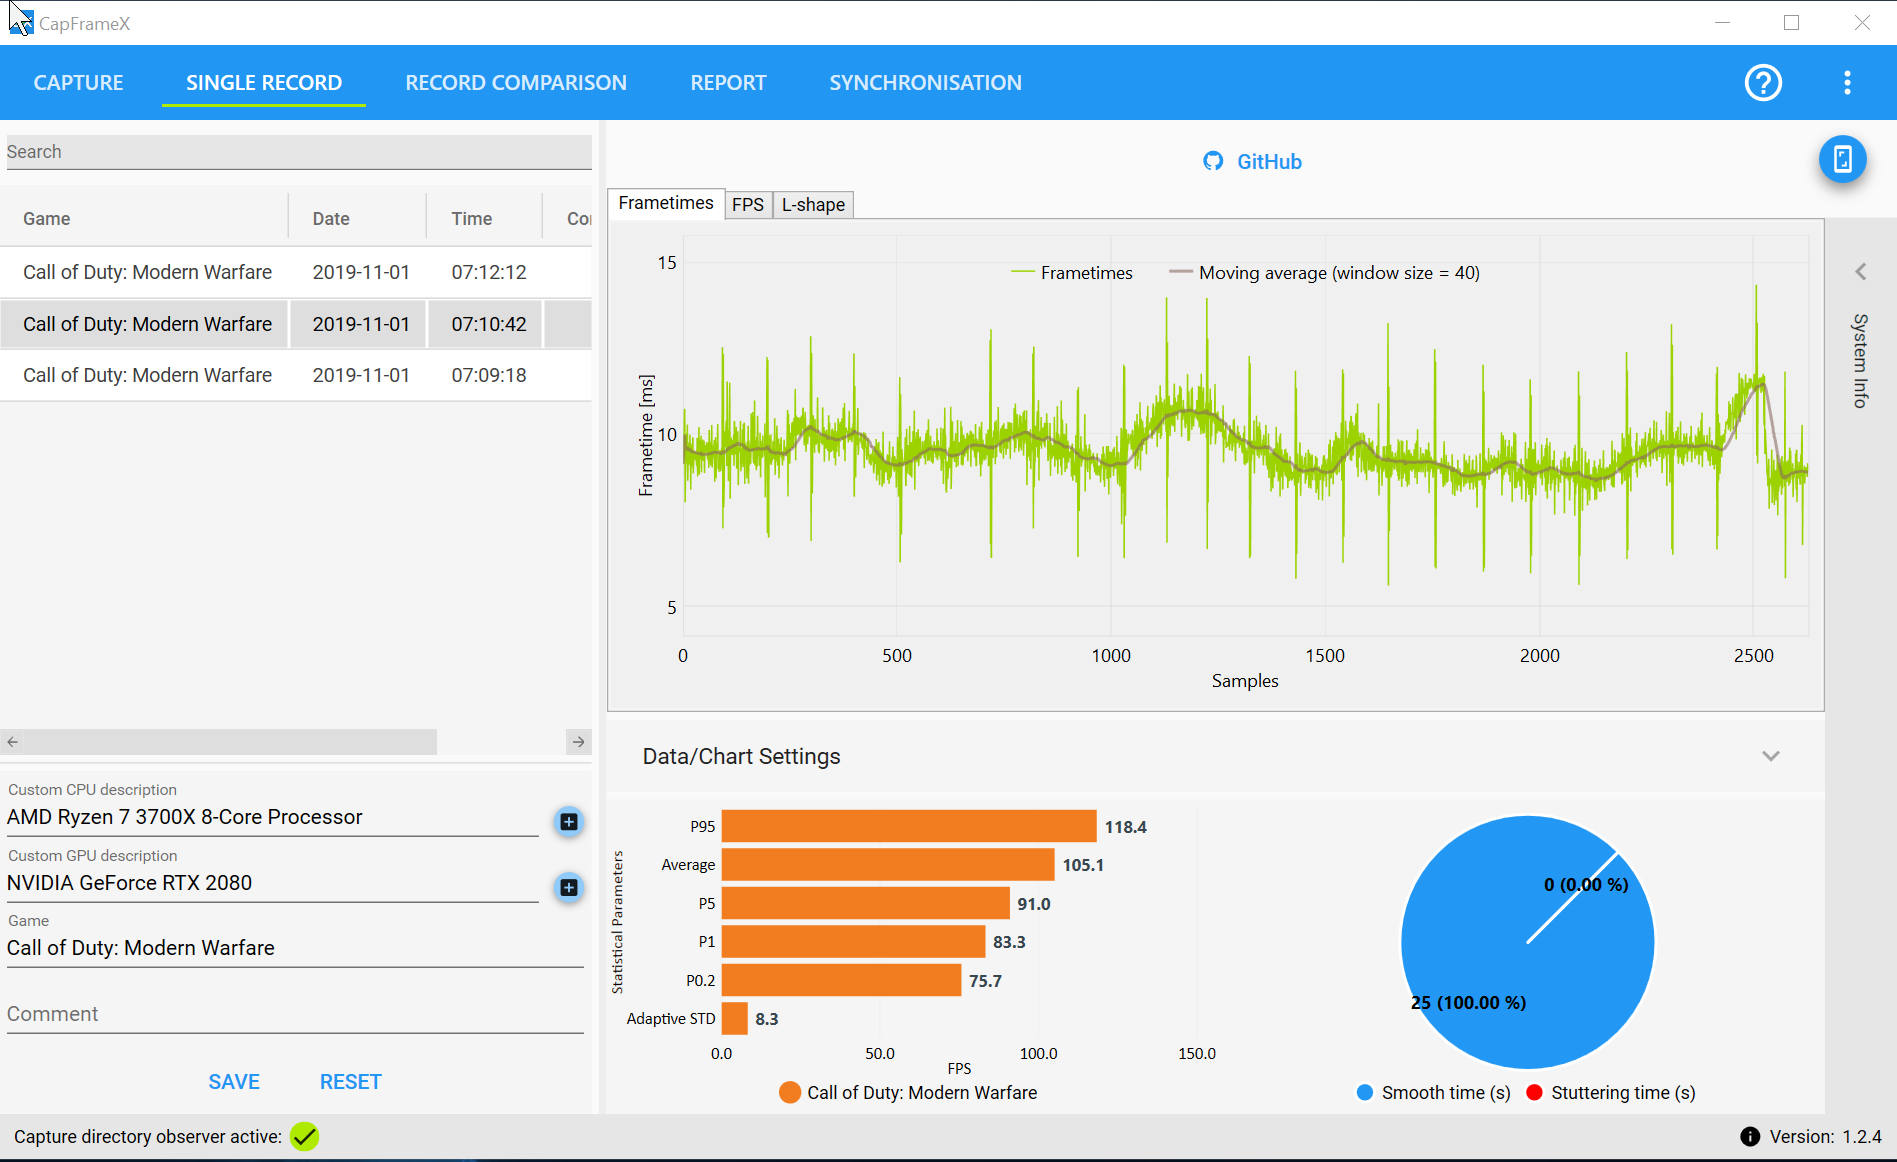Click the Data/Chart Settings header

pyautogui.click(x=1215, y=757)
